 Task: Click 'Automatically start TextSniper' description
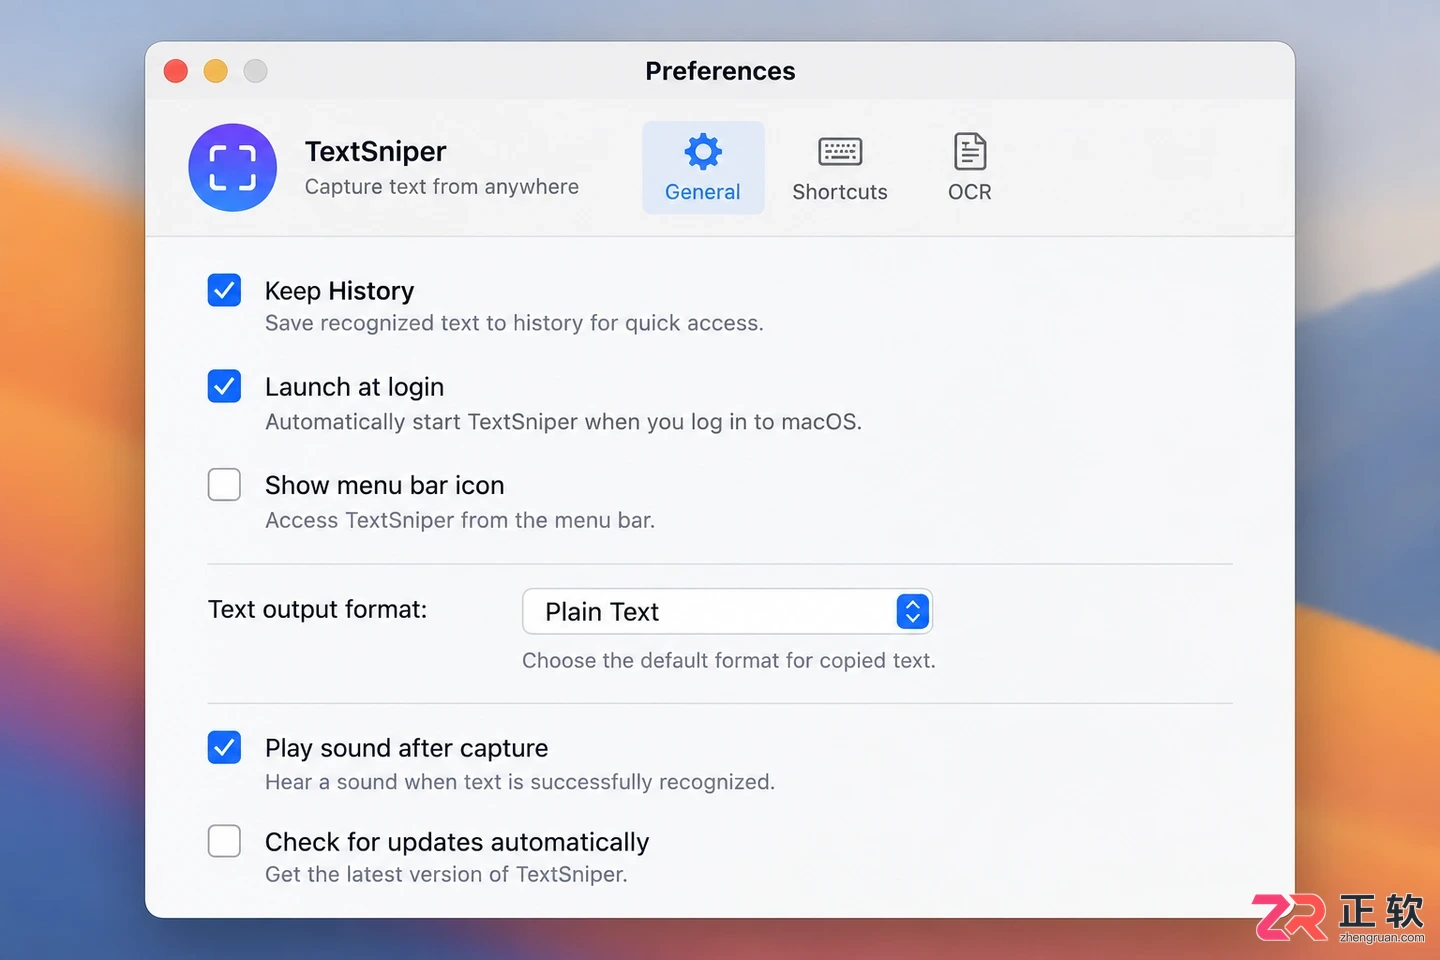point(563,422)
